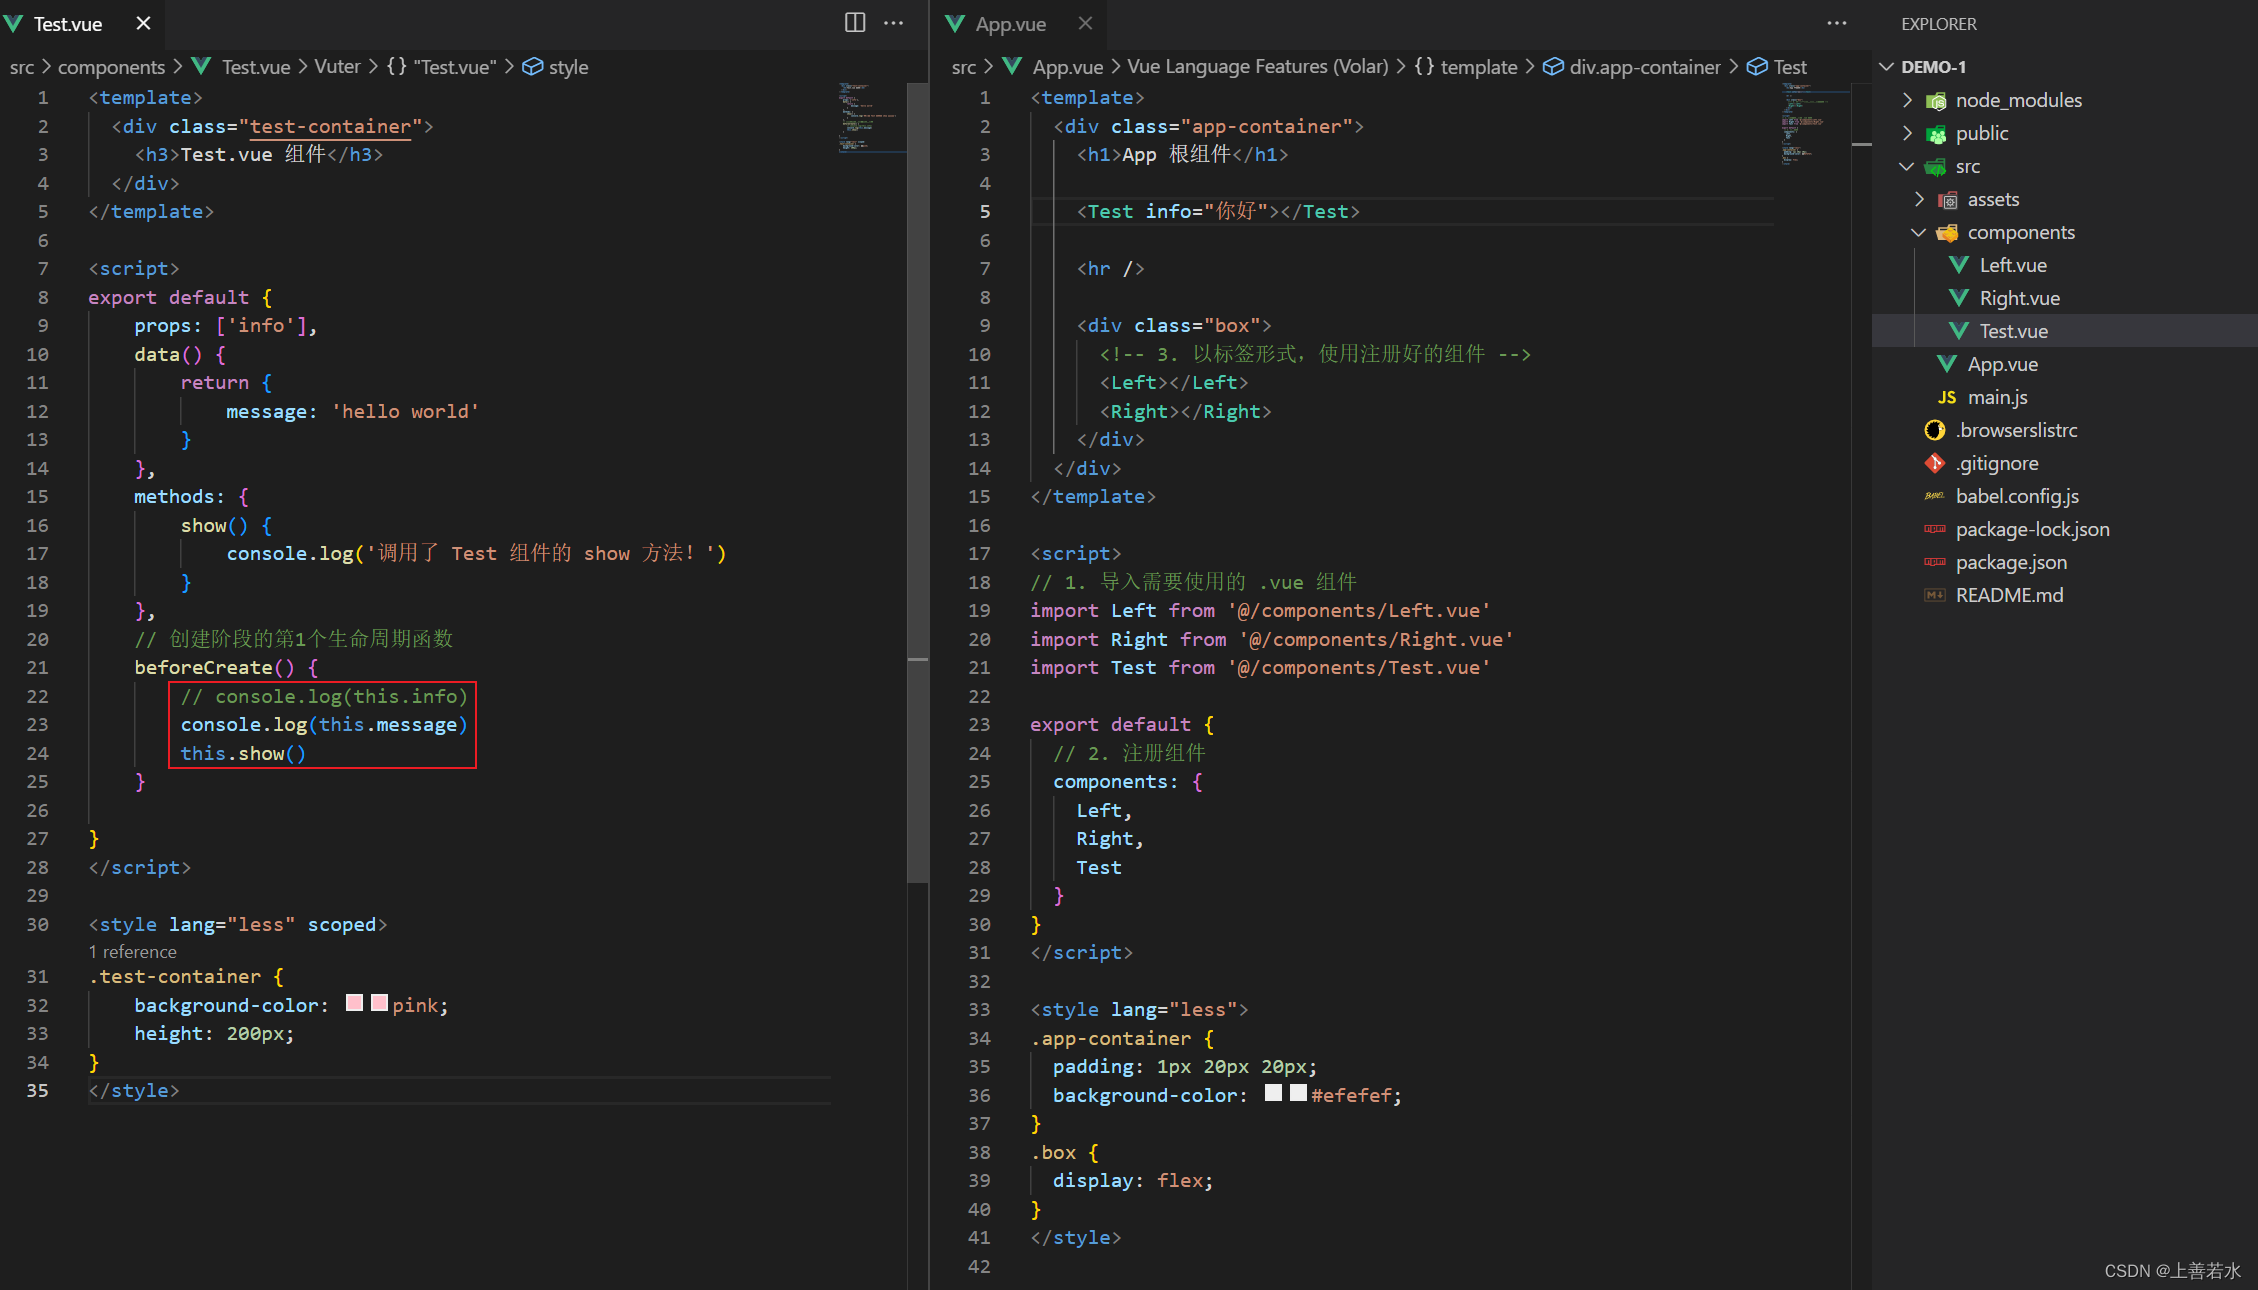The height and width of the screenshot is (1290, 2258).
Task: Open main.js from the explorer
Action: click(1997, 397)
